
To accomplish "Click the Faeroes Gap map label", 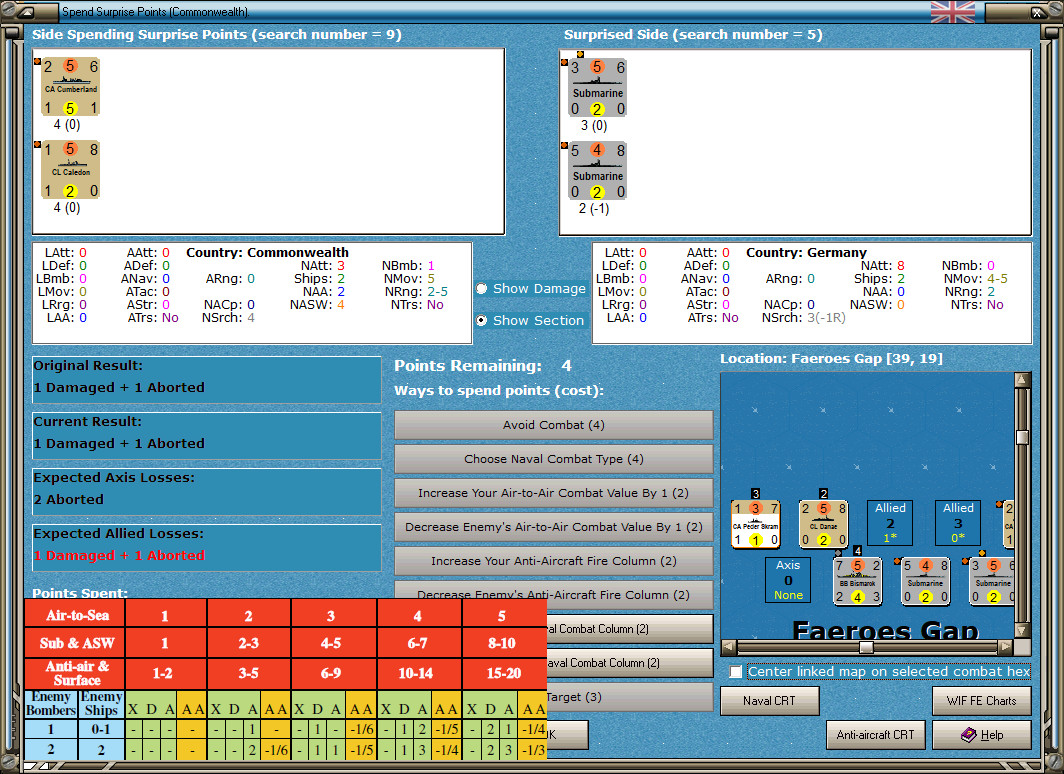I will tap(886, 630).
